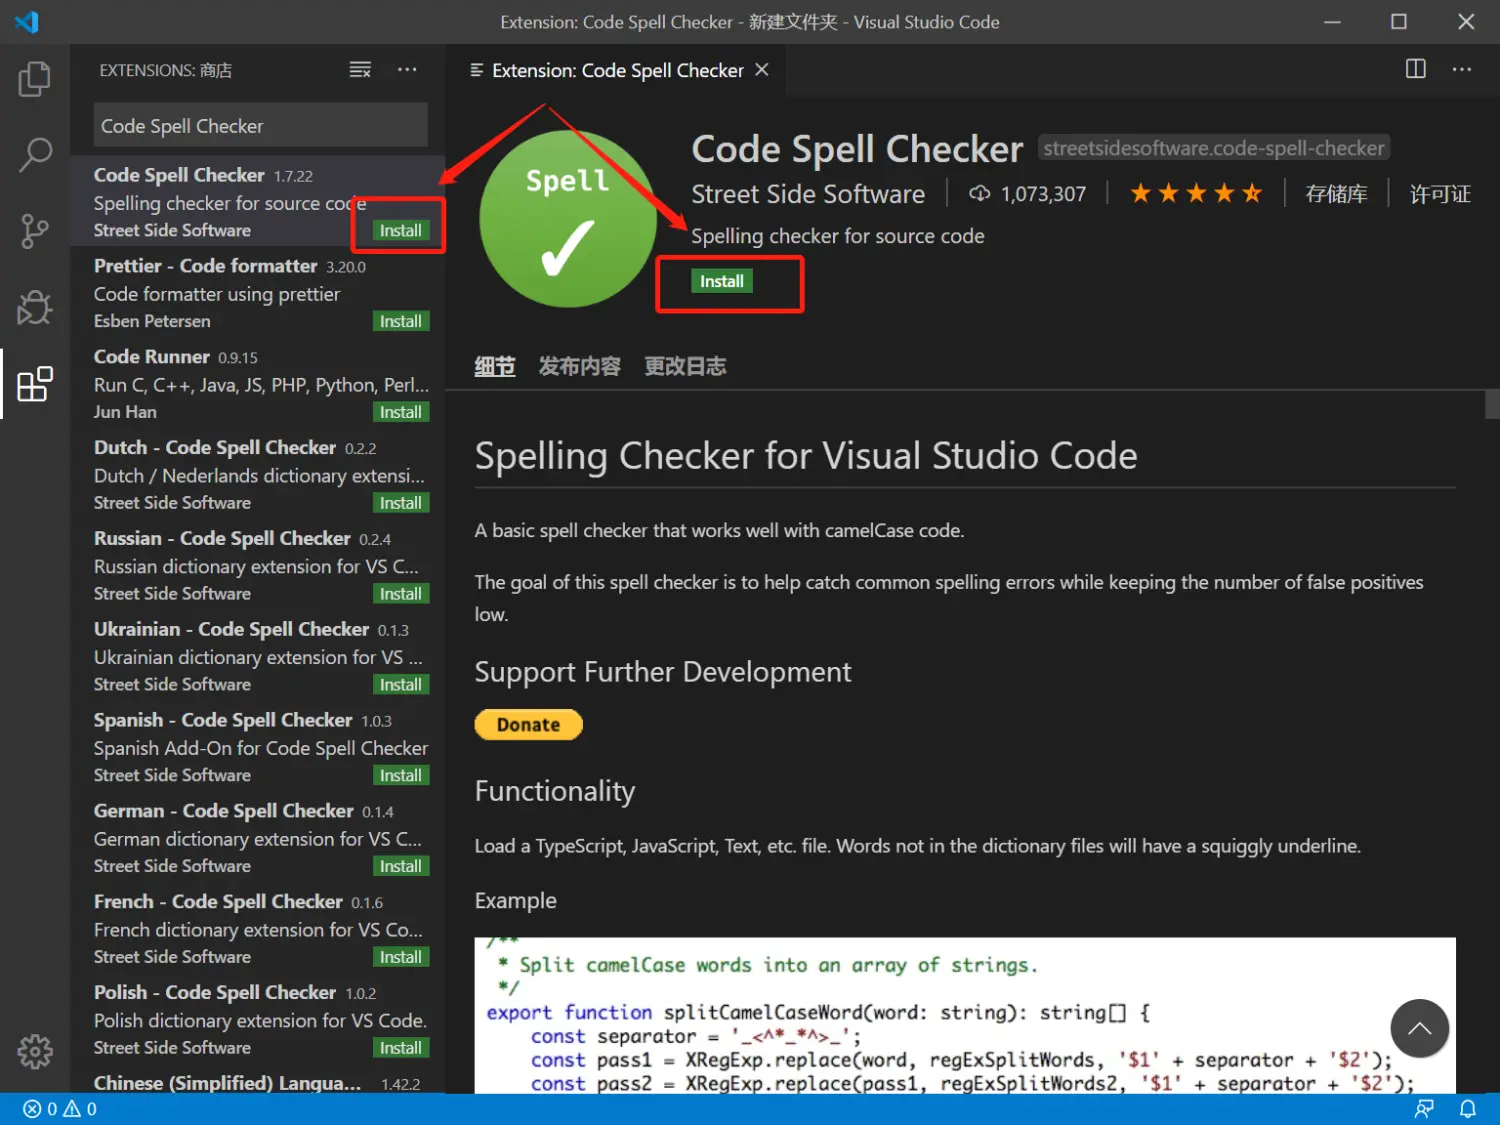
Task: Select Russian - Code Spell Checker item
Action: [x=258, y=565]
